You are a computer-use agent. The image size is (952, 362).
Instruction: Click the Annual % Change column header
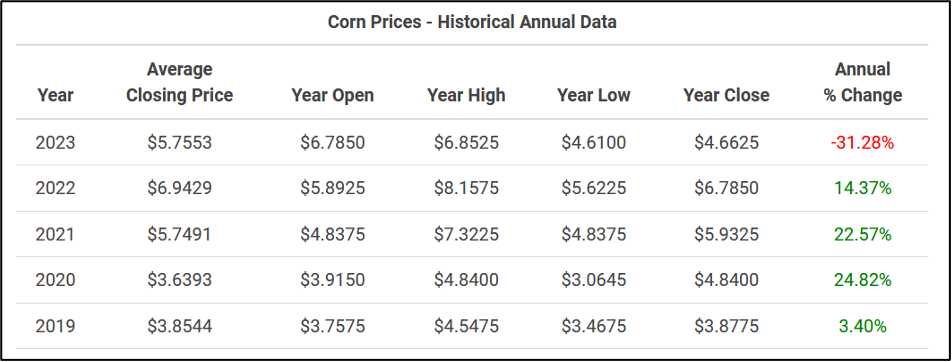863,82
